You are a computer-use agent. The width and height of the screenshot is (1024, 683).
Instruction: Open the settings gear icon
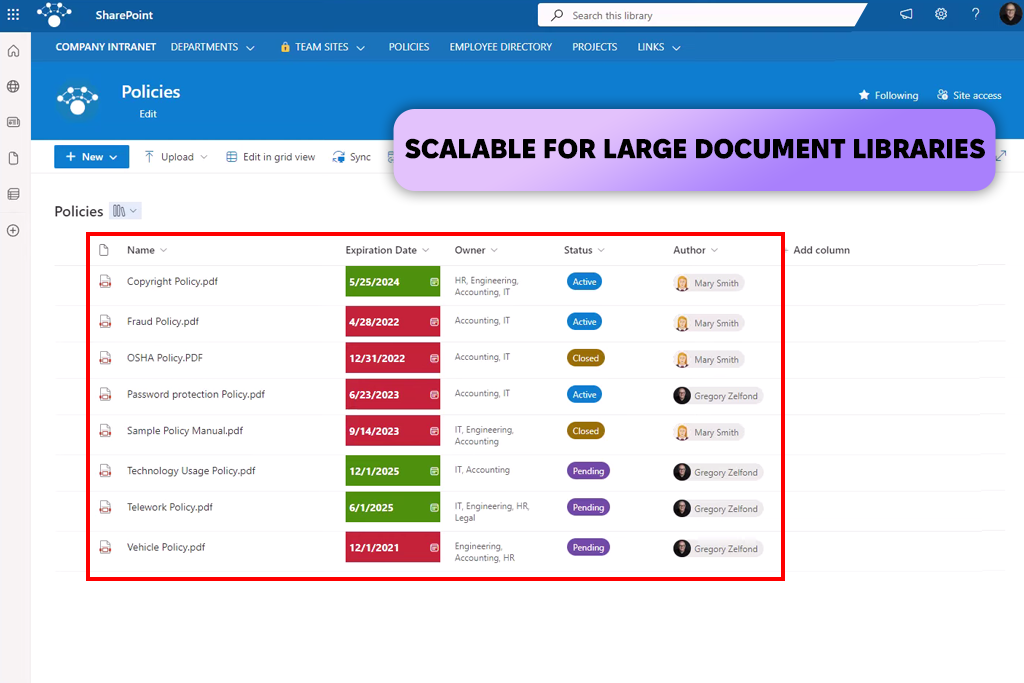[941, 14]
